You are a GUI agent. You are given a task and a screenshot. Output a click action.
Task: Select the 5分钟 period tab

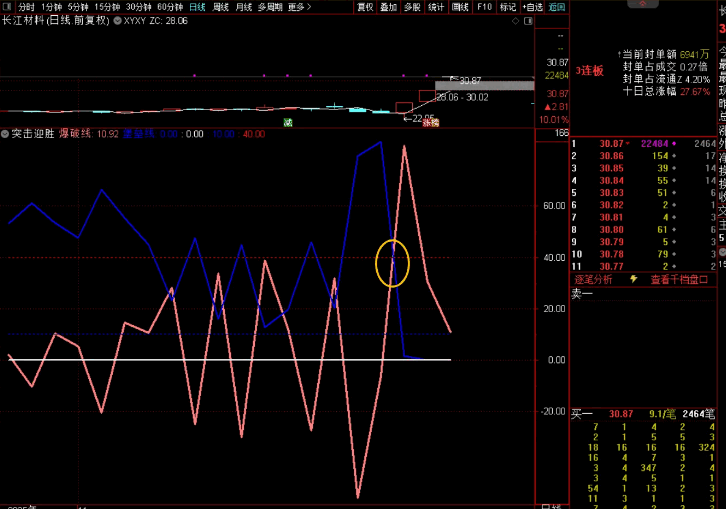[78, 6]
